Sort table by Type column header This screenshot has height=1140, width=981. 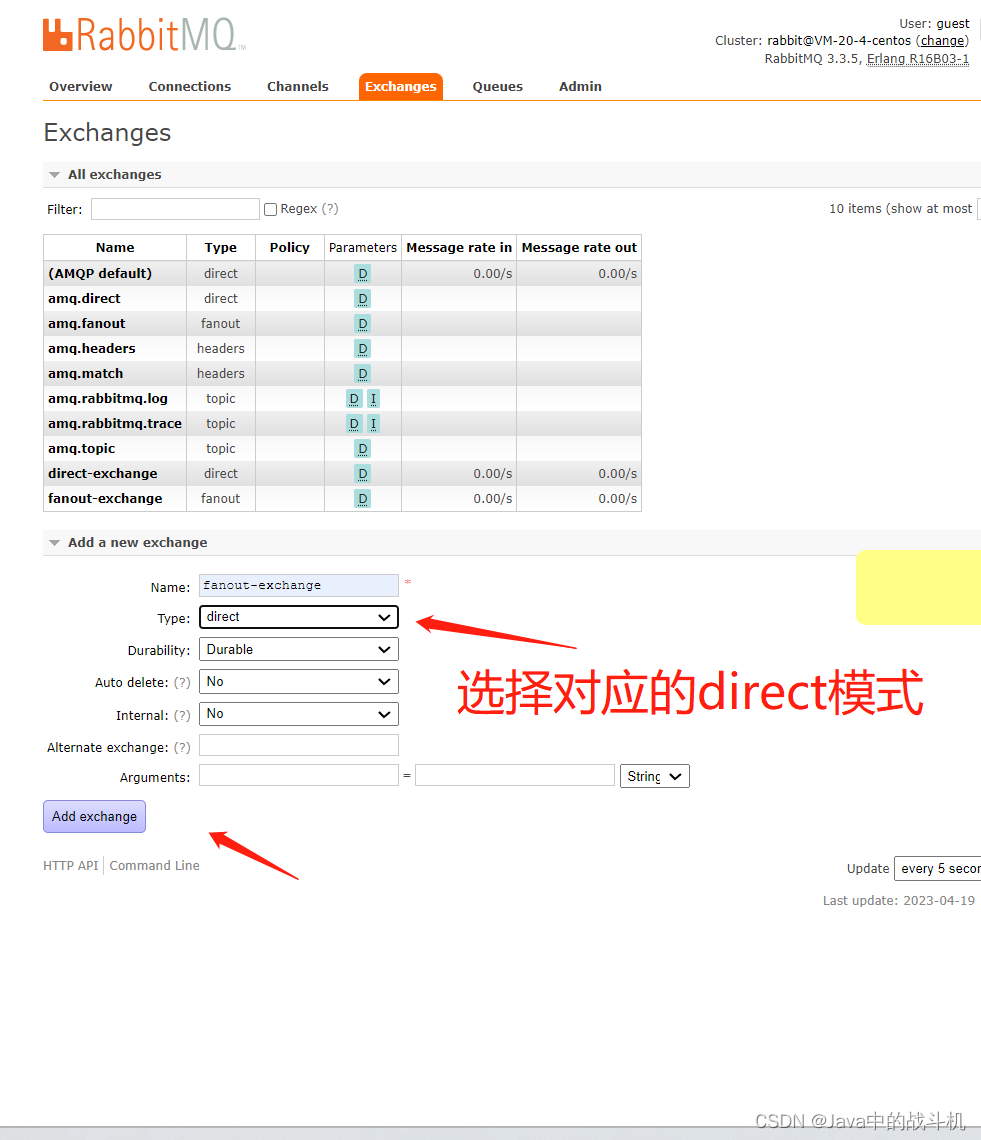(x=220, y=248)
